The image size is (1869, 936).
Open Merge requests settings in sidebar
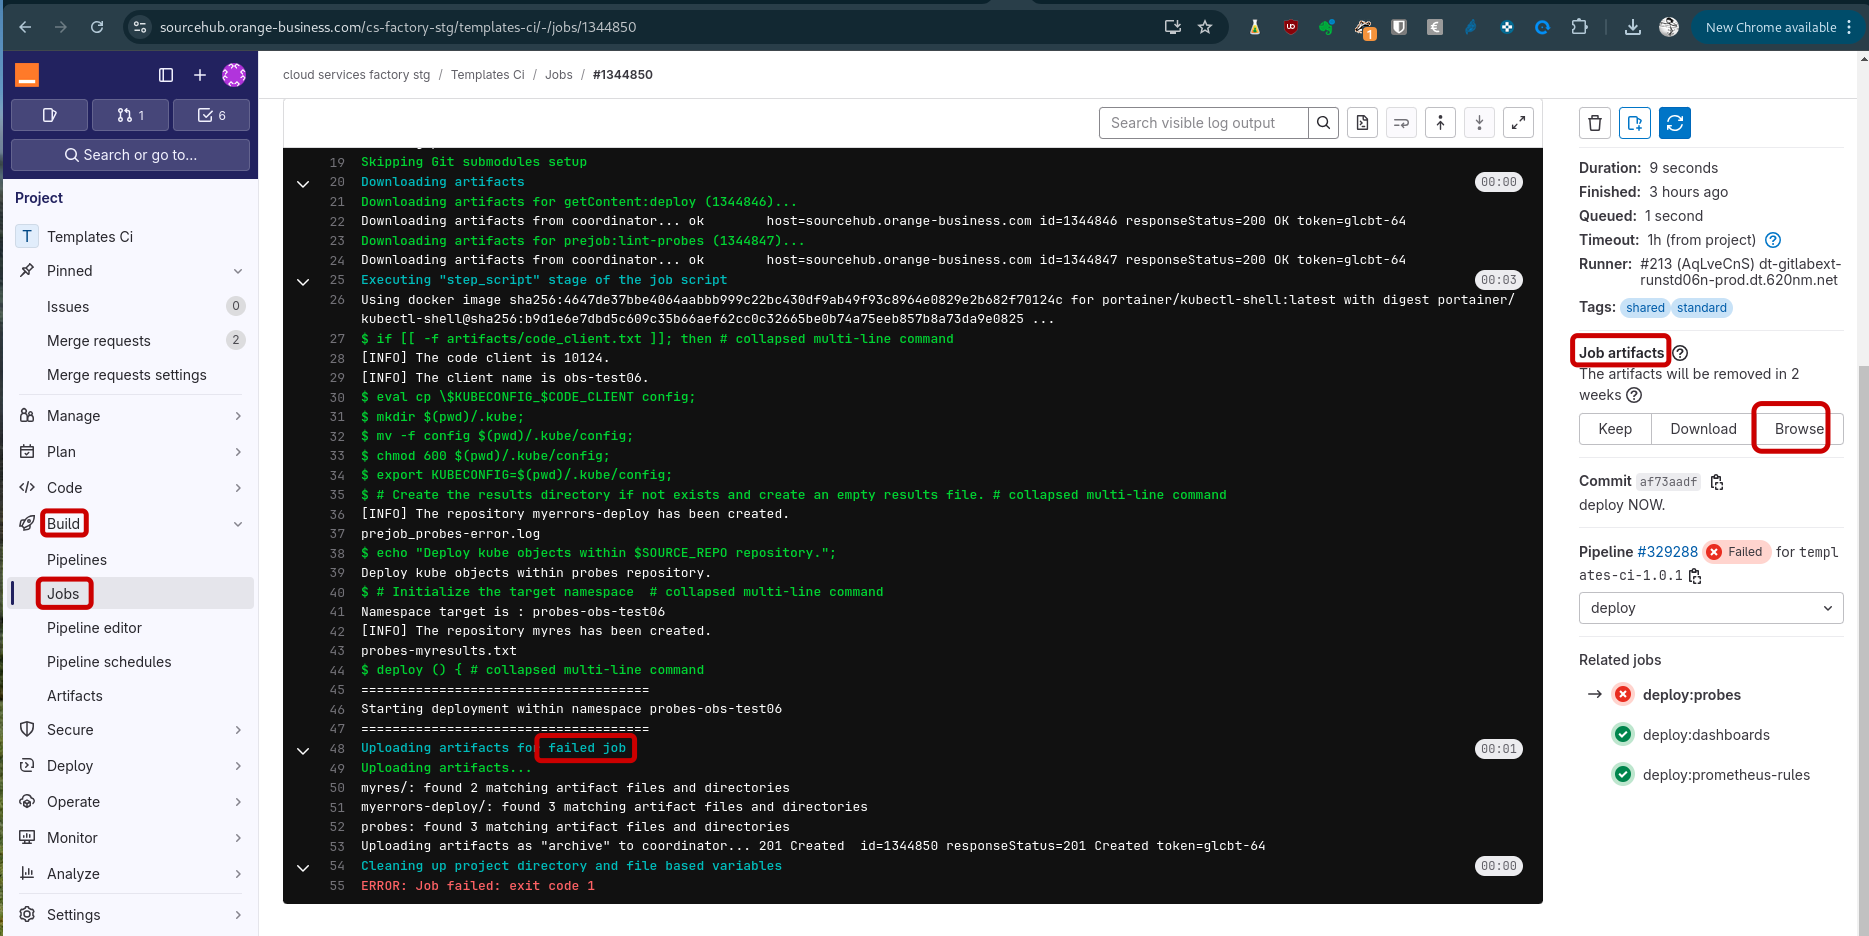click(132, 375)
